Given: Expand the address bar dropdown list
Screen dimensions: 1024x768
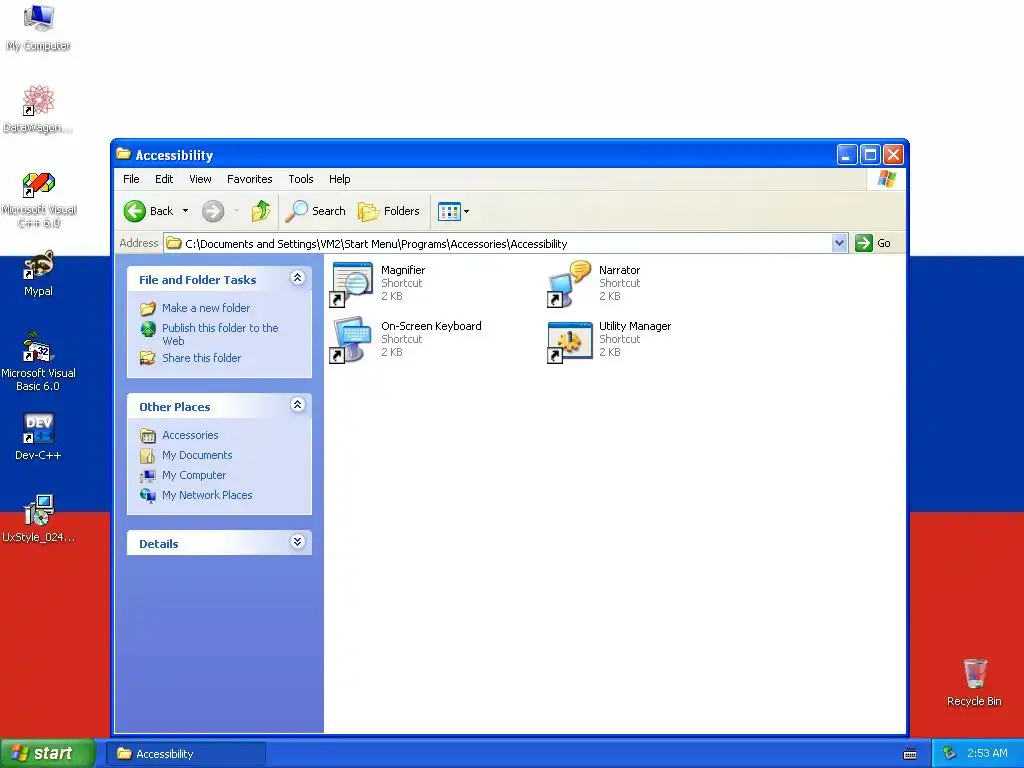Looking at the screenshot, I should tap(840, 244).
